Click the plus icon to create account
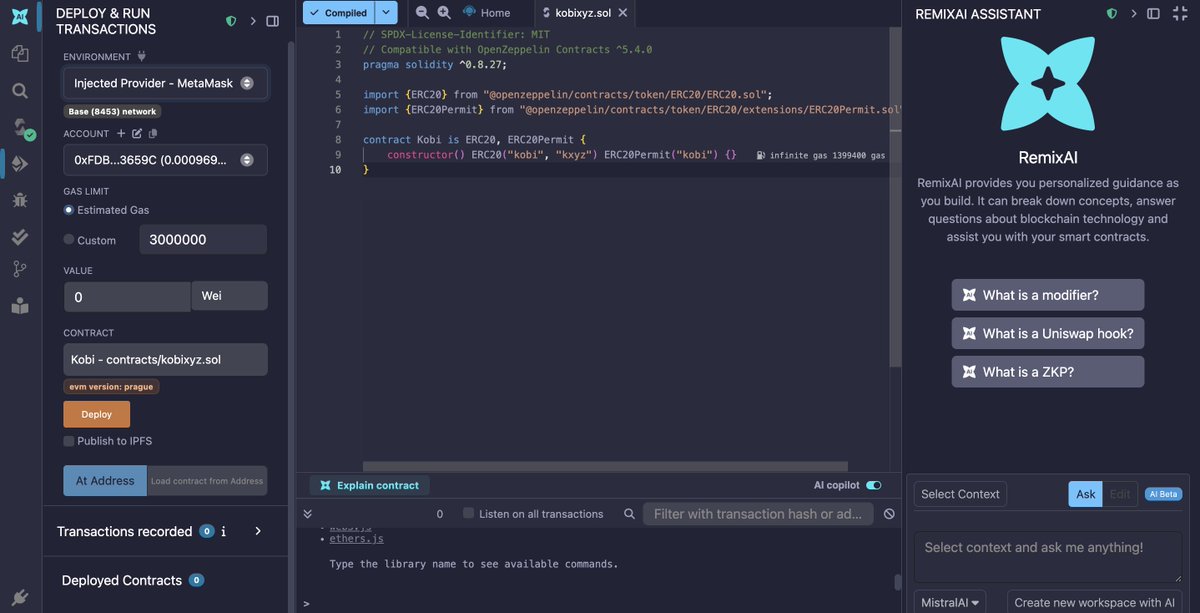 pos(121,133)
